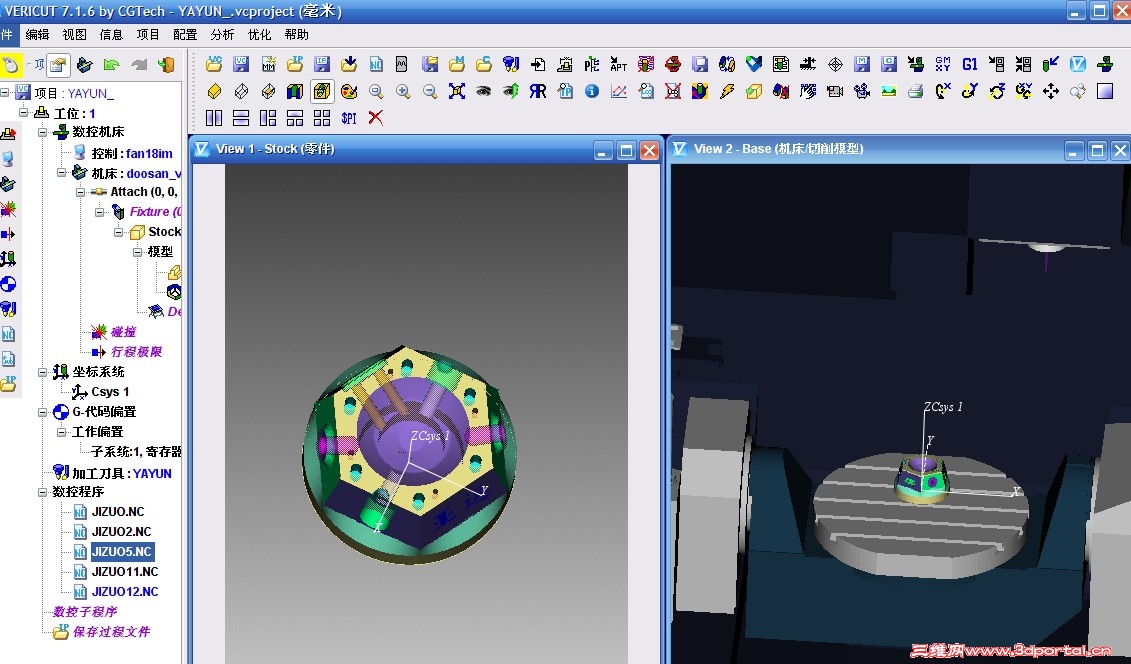Select JIZUO12.NC program
Screen dimensions: 1131x664
(x=125, y=592)
